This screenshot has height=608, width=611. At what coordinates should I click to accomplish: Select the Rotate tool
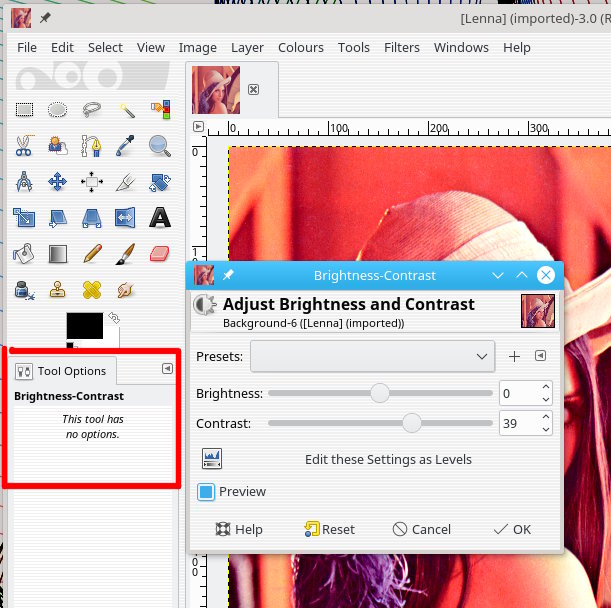[x=160, y=182]
